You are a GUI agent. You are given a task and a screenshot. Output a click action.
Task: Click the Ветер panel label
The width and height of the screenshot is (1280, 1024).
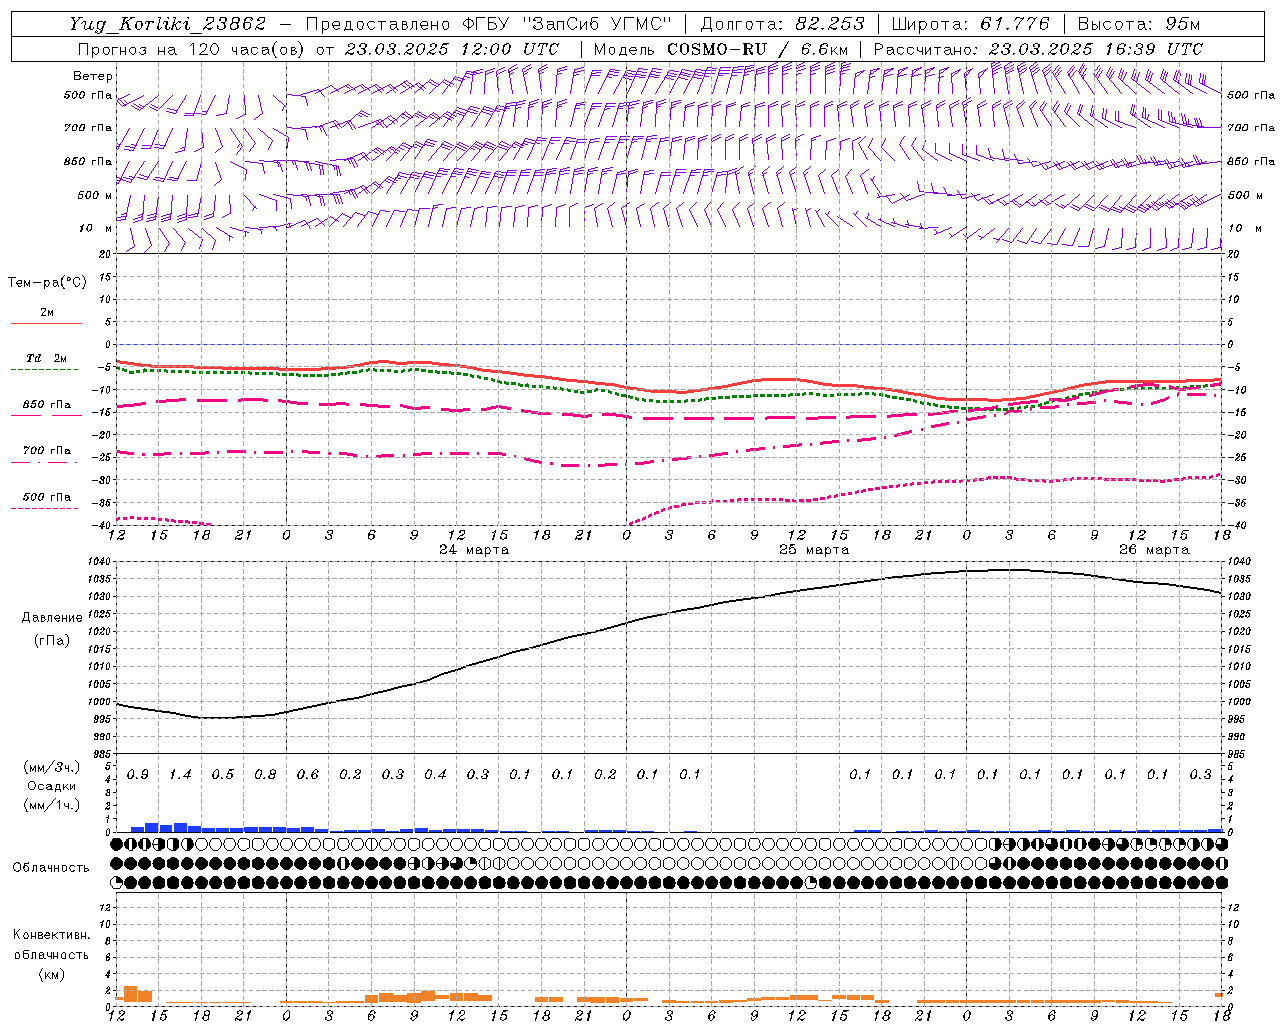93,76
